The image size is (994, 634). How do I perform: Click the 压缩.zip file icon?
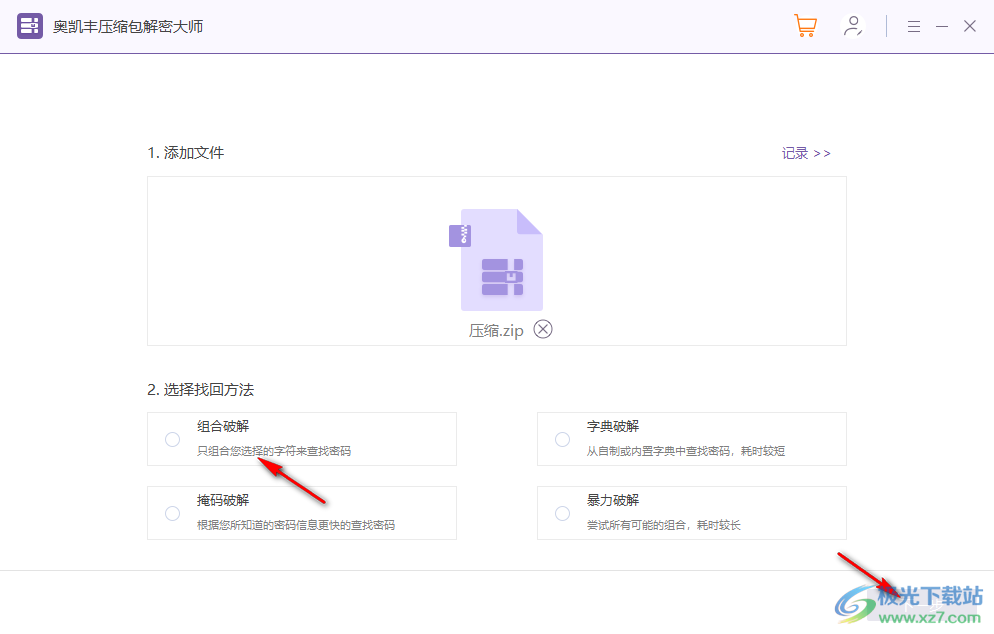(496, 260)
